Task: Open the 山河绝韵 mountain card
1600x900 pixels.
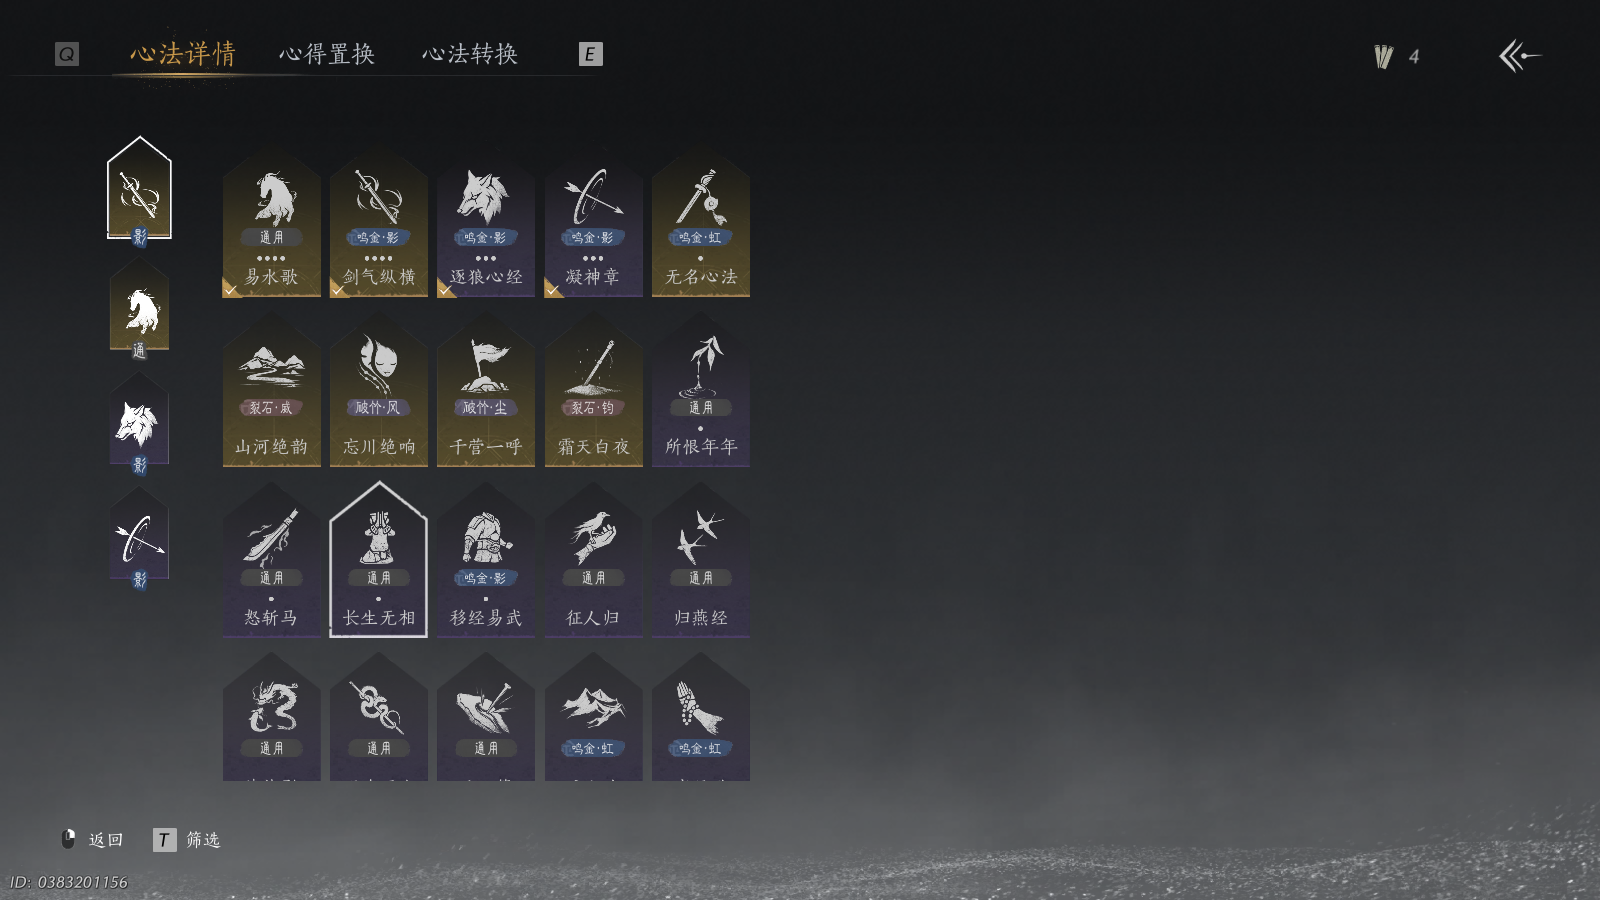Action: point(271,393)
